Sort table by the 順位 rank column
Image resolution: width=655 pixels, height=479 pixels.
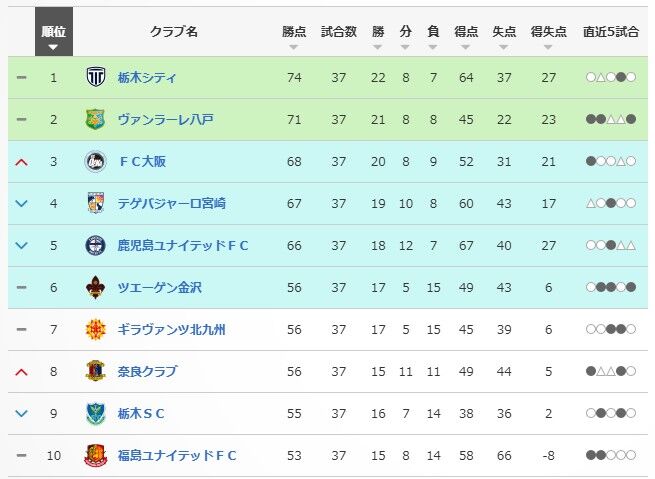pyautogui.click(x=54, y=37)
